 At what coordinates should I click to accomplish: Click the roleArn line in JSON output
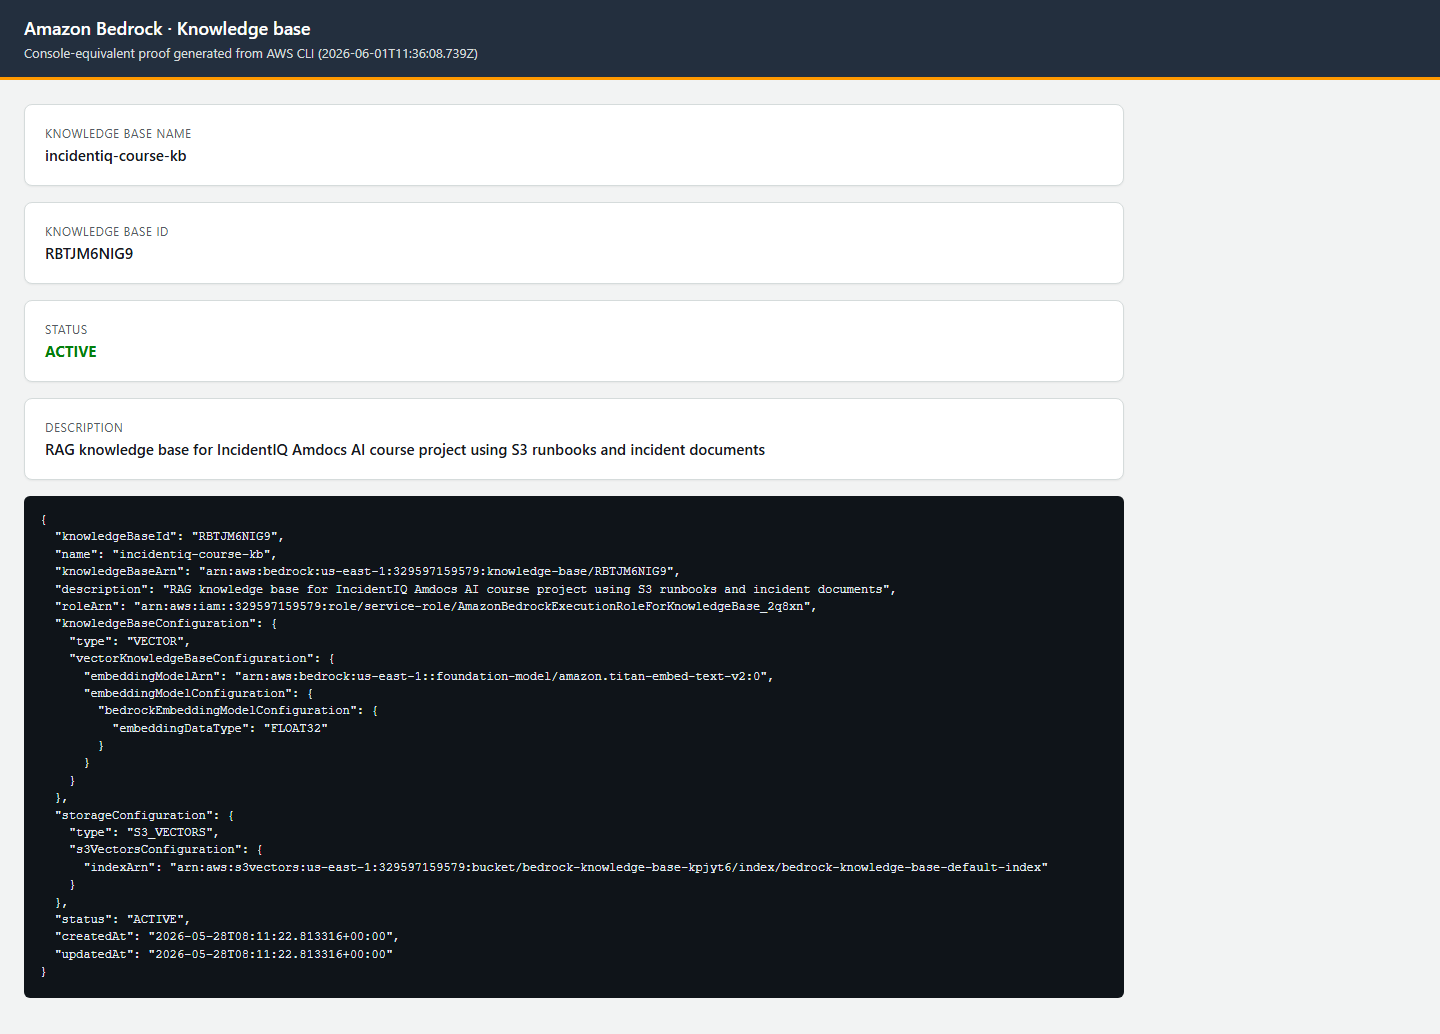coord(435,607)
